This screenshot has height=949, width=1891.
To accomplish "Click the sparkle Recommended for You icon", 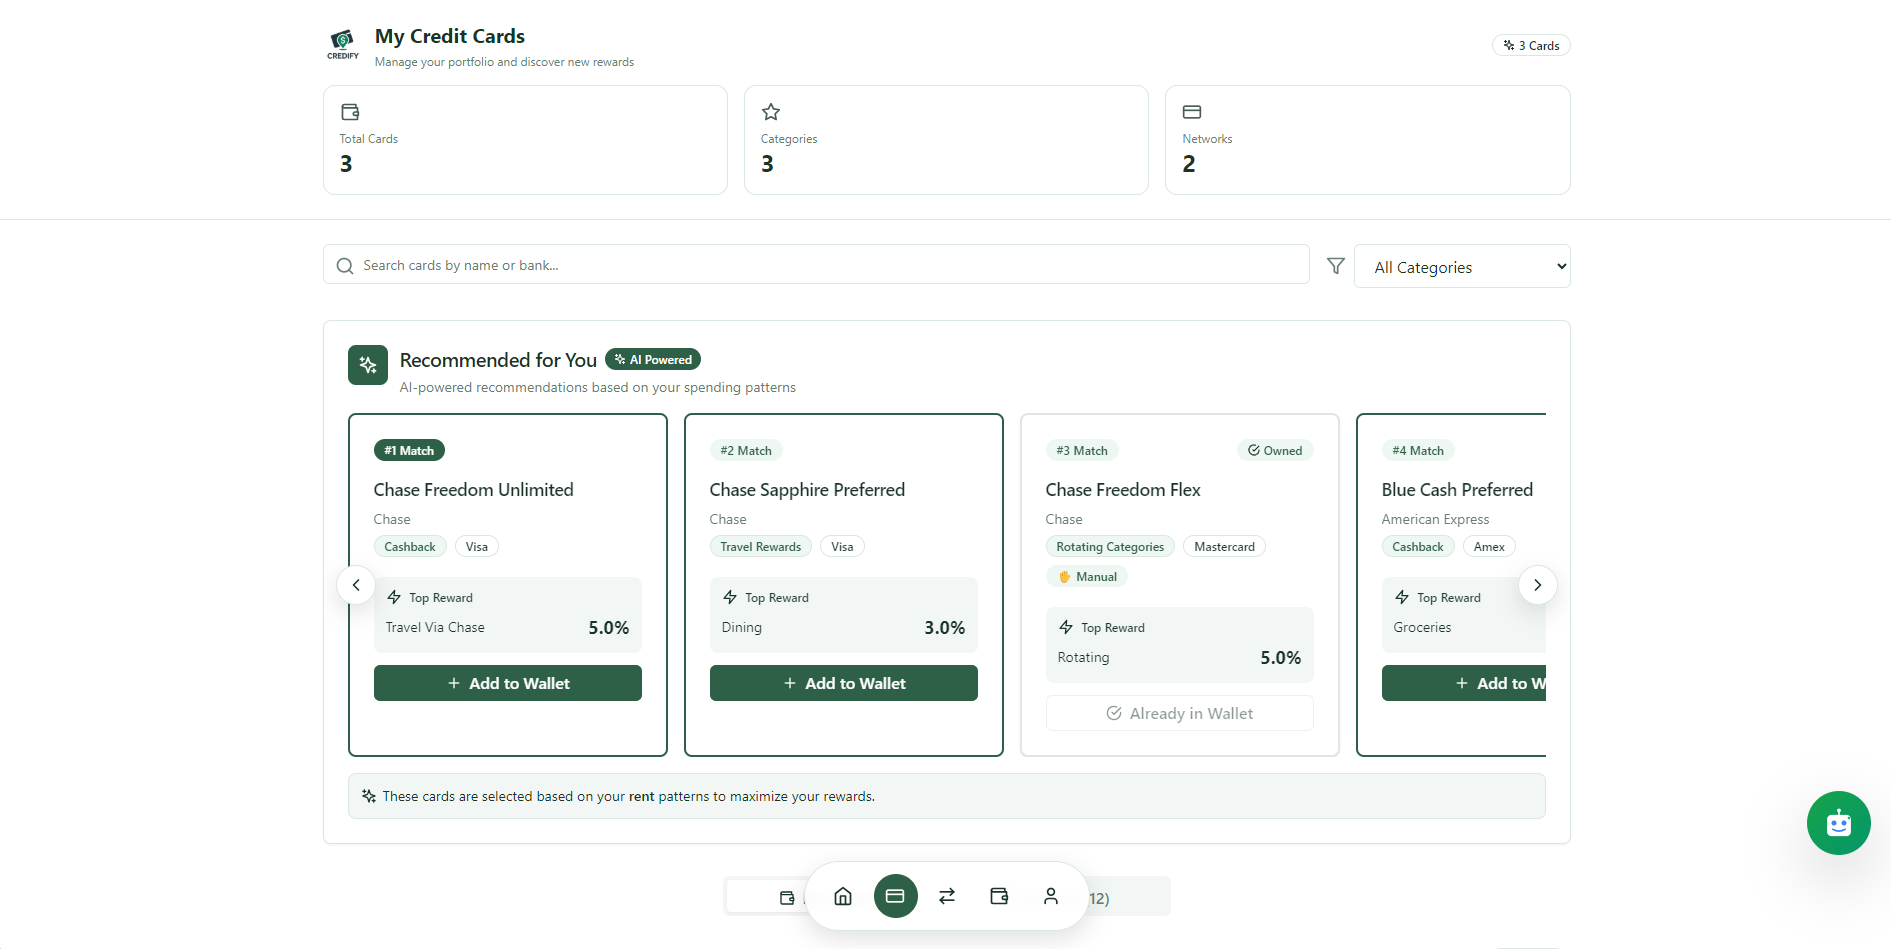I will (x=368, y=365).
